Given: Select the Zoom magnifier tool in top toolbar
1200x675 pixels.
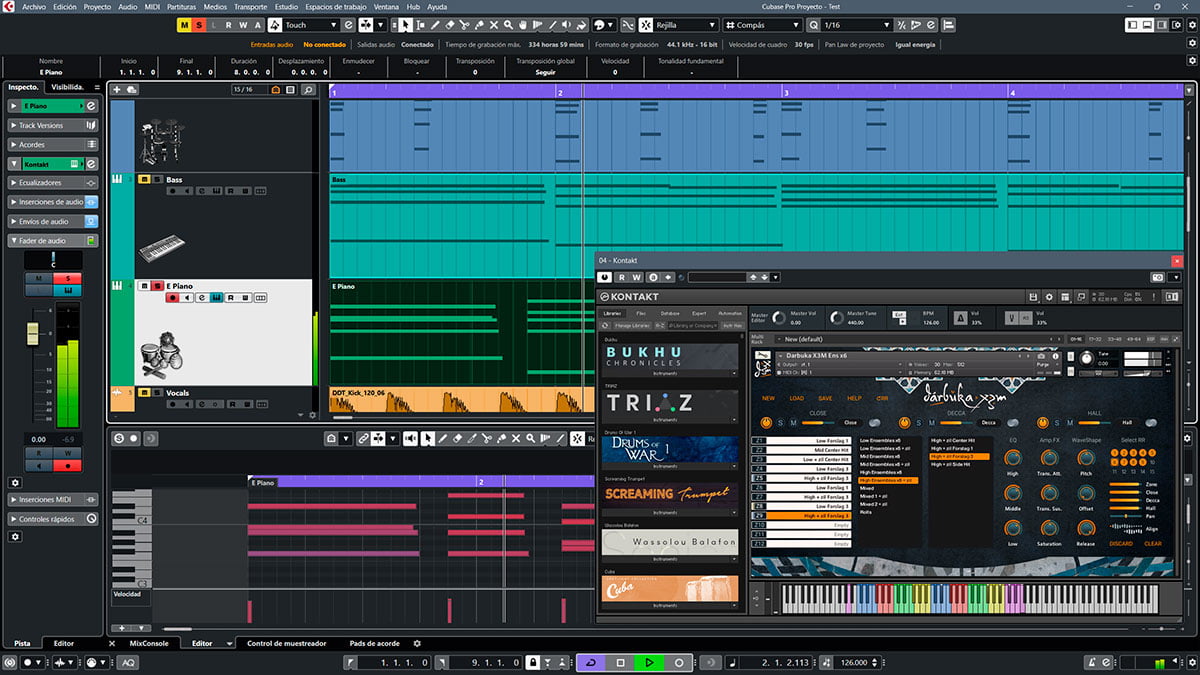Looking at the screenshot, I should point(508,25).
